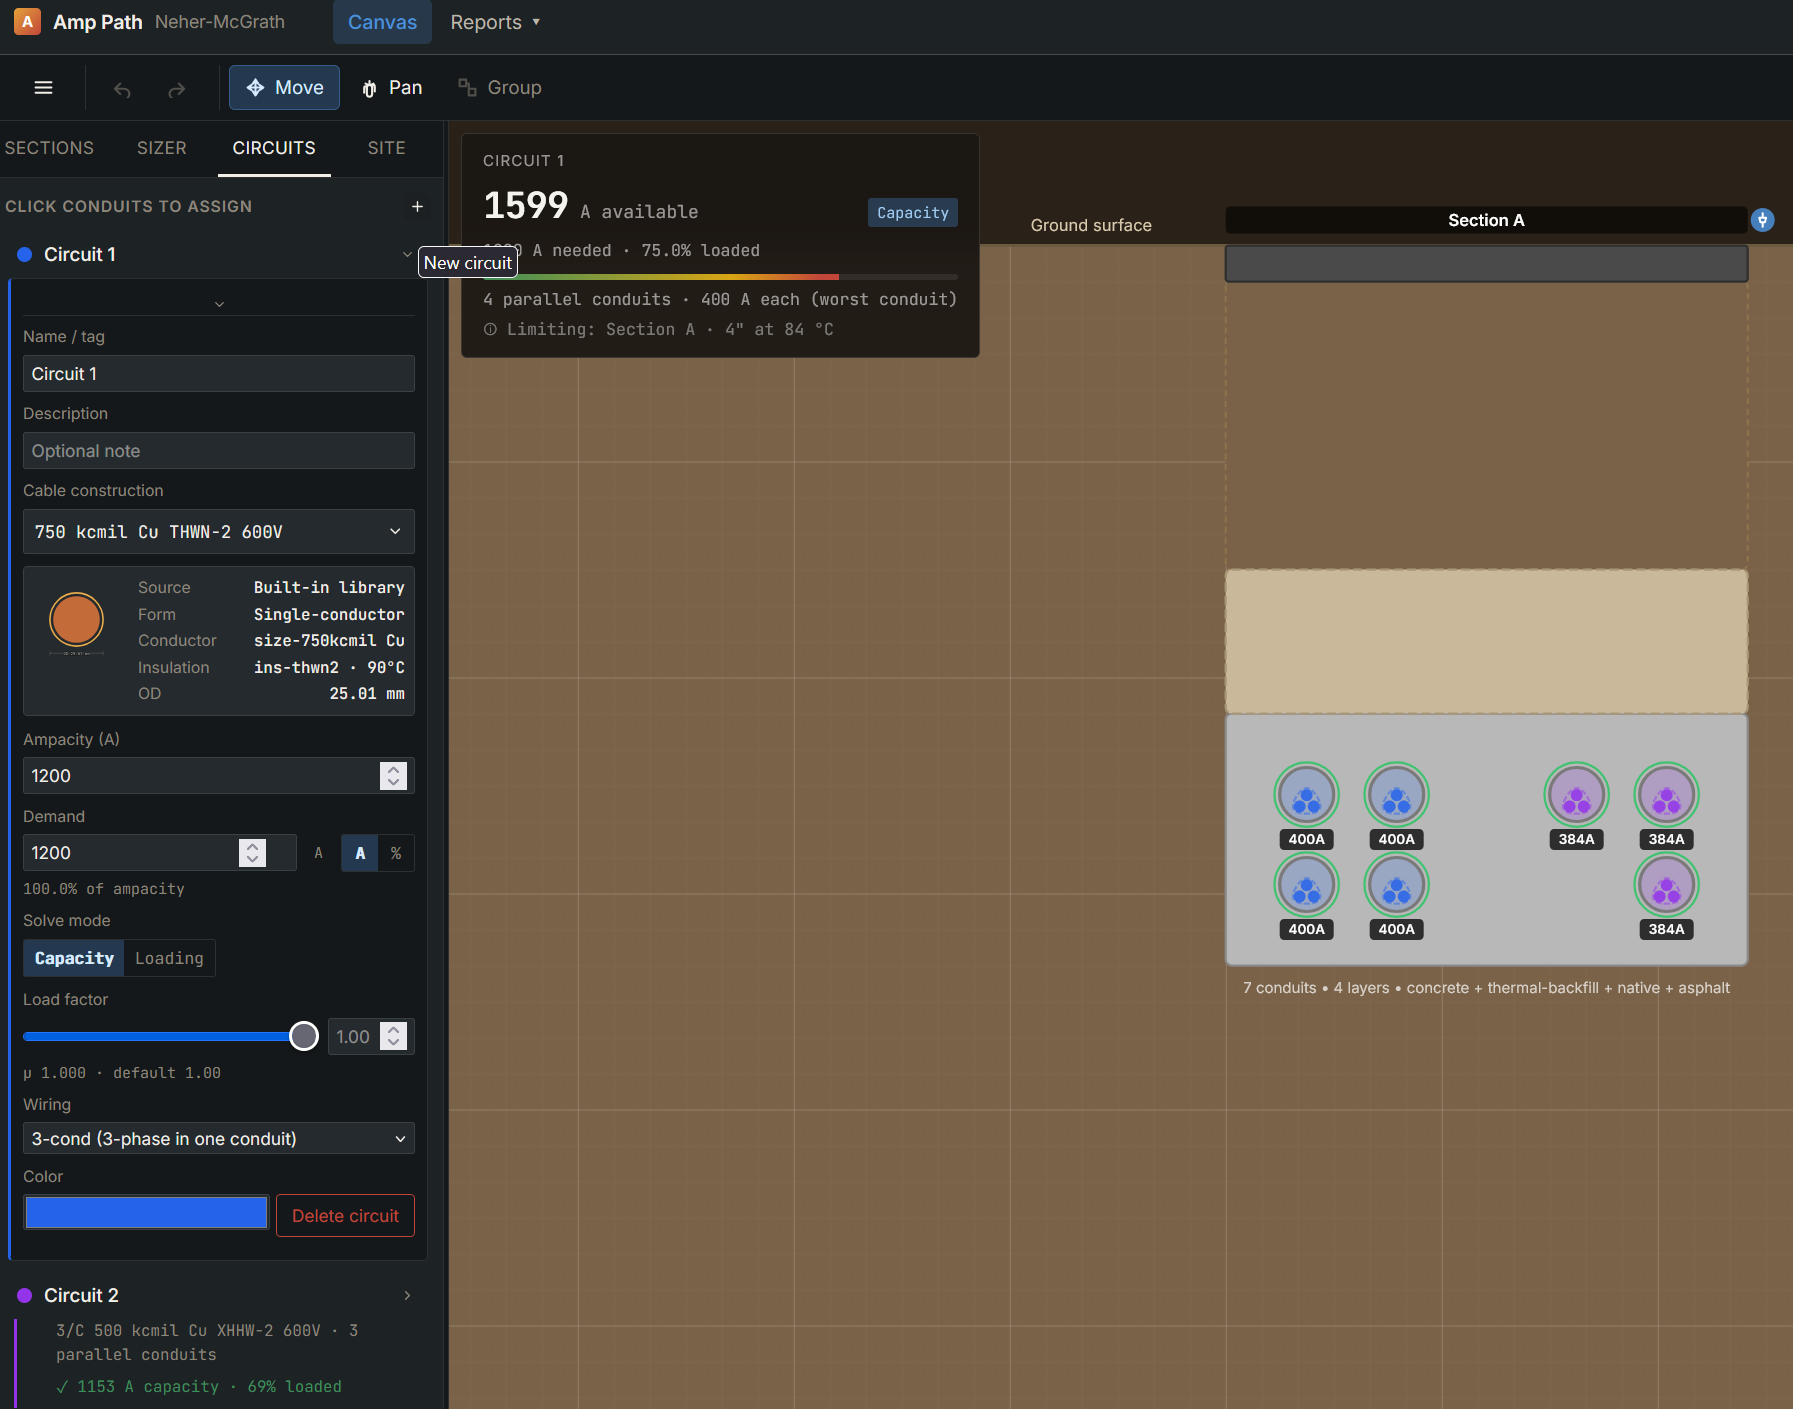Select the Pan tool
The height and width of the screenshot is (1409, 1793).
(x=392, y=88)
